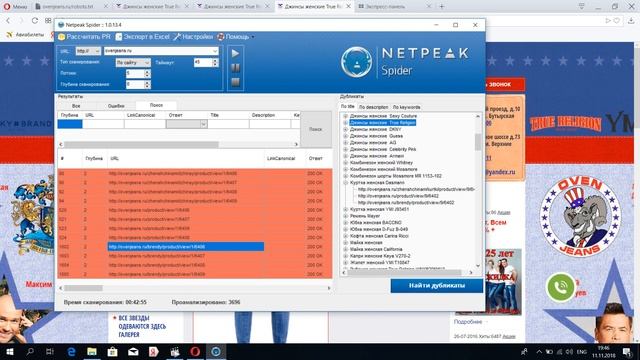This screenshot has height=360, width=640.
Task: Open the Windows Start menu
Action: pos(9,351)
